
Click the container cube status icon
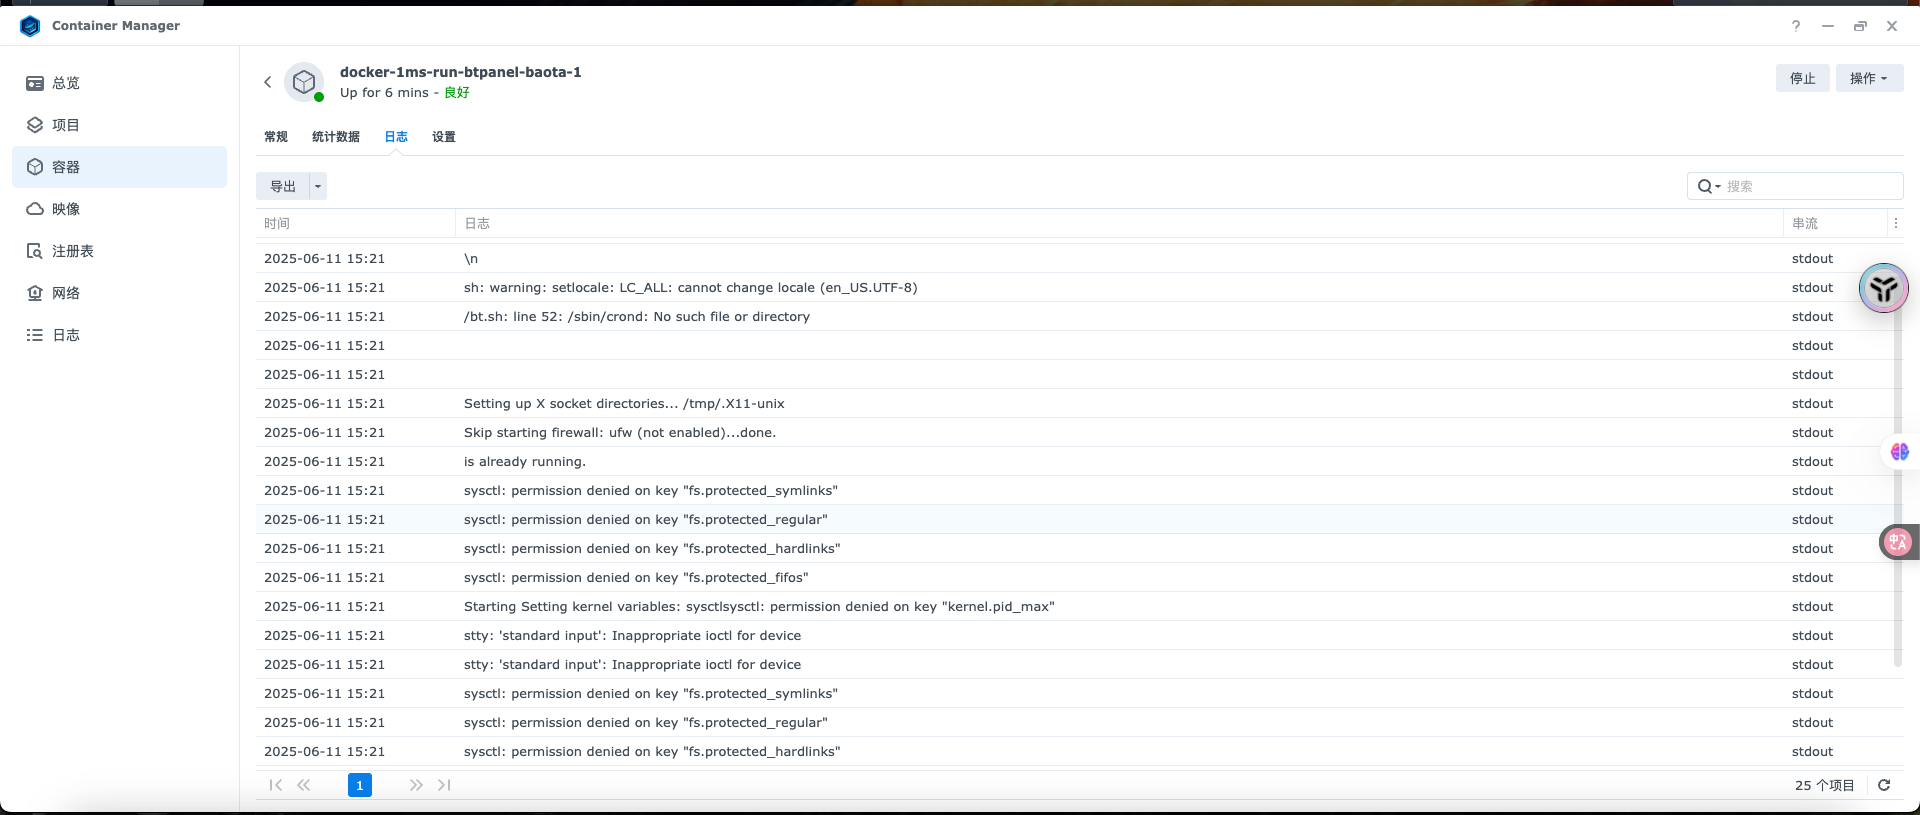click(304, 82)
